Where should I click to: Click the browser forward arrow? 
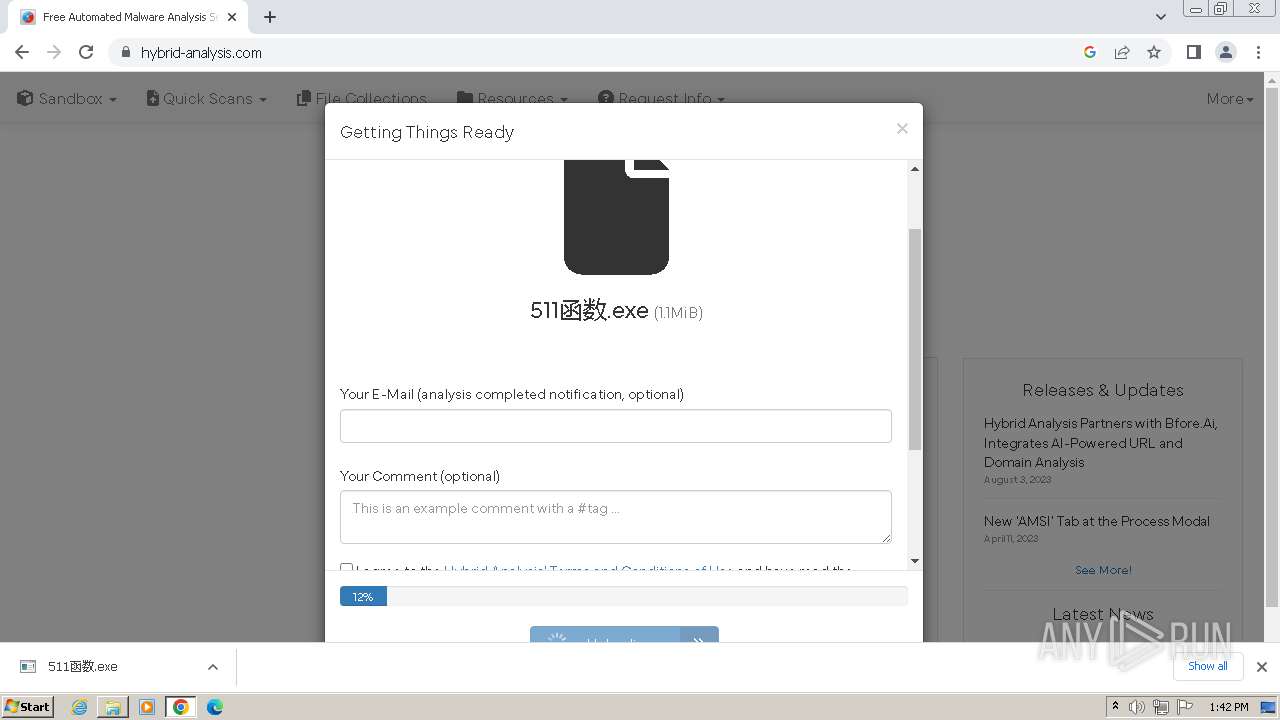pyautogui.click(x=54, y=52)
